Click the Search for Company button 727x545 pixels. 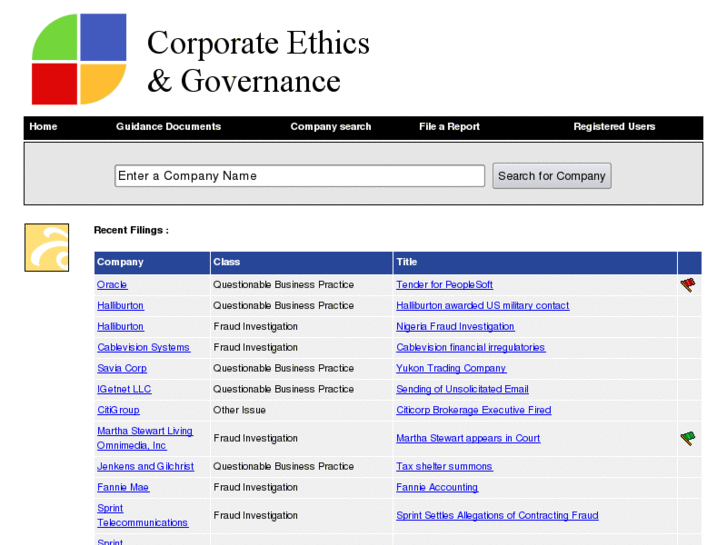tap(552, 176)
